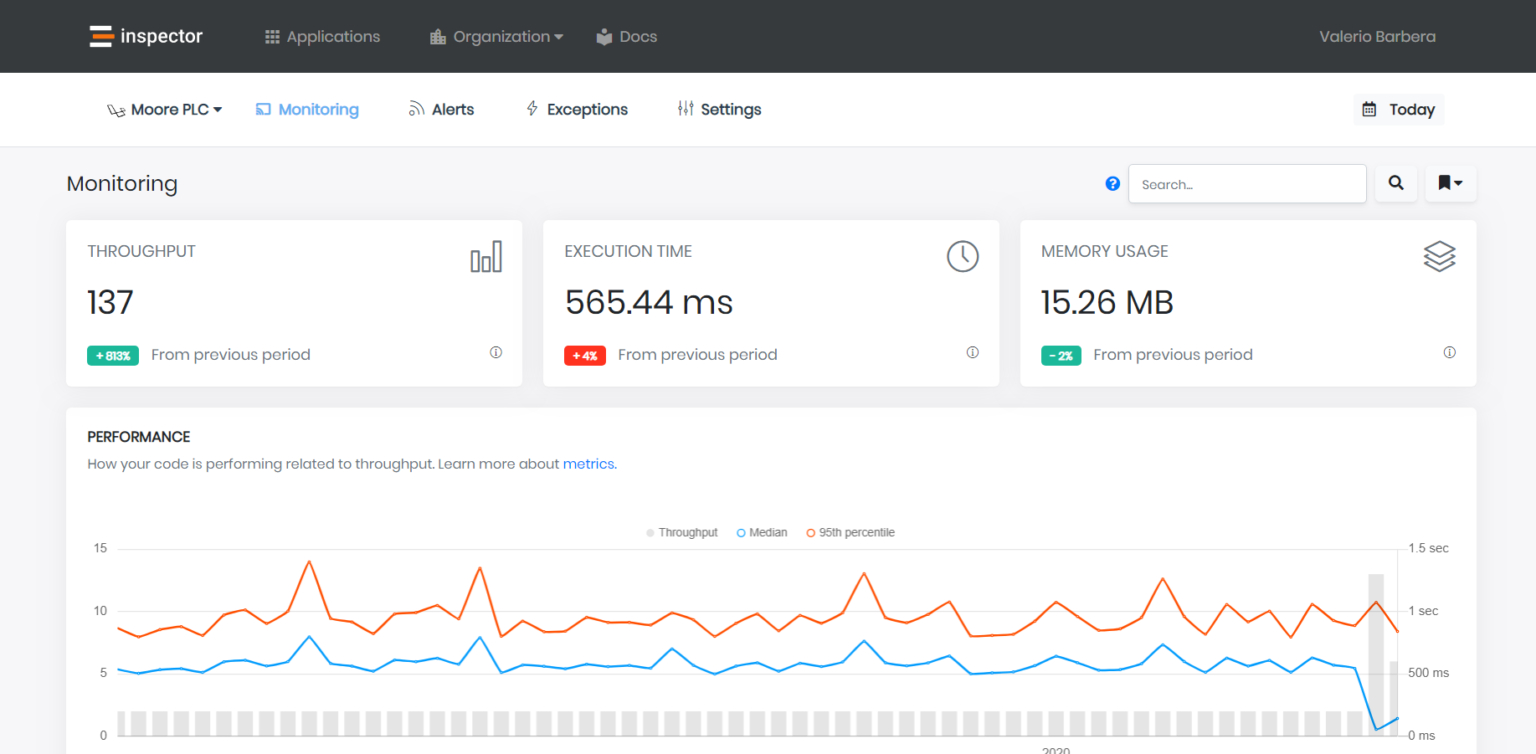Screen dimensions: 1536x754
Task: Open the Exceptions tab
Action: pos(577,110)
